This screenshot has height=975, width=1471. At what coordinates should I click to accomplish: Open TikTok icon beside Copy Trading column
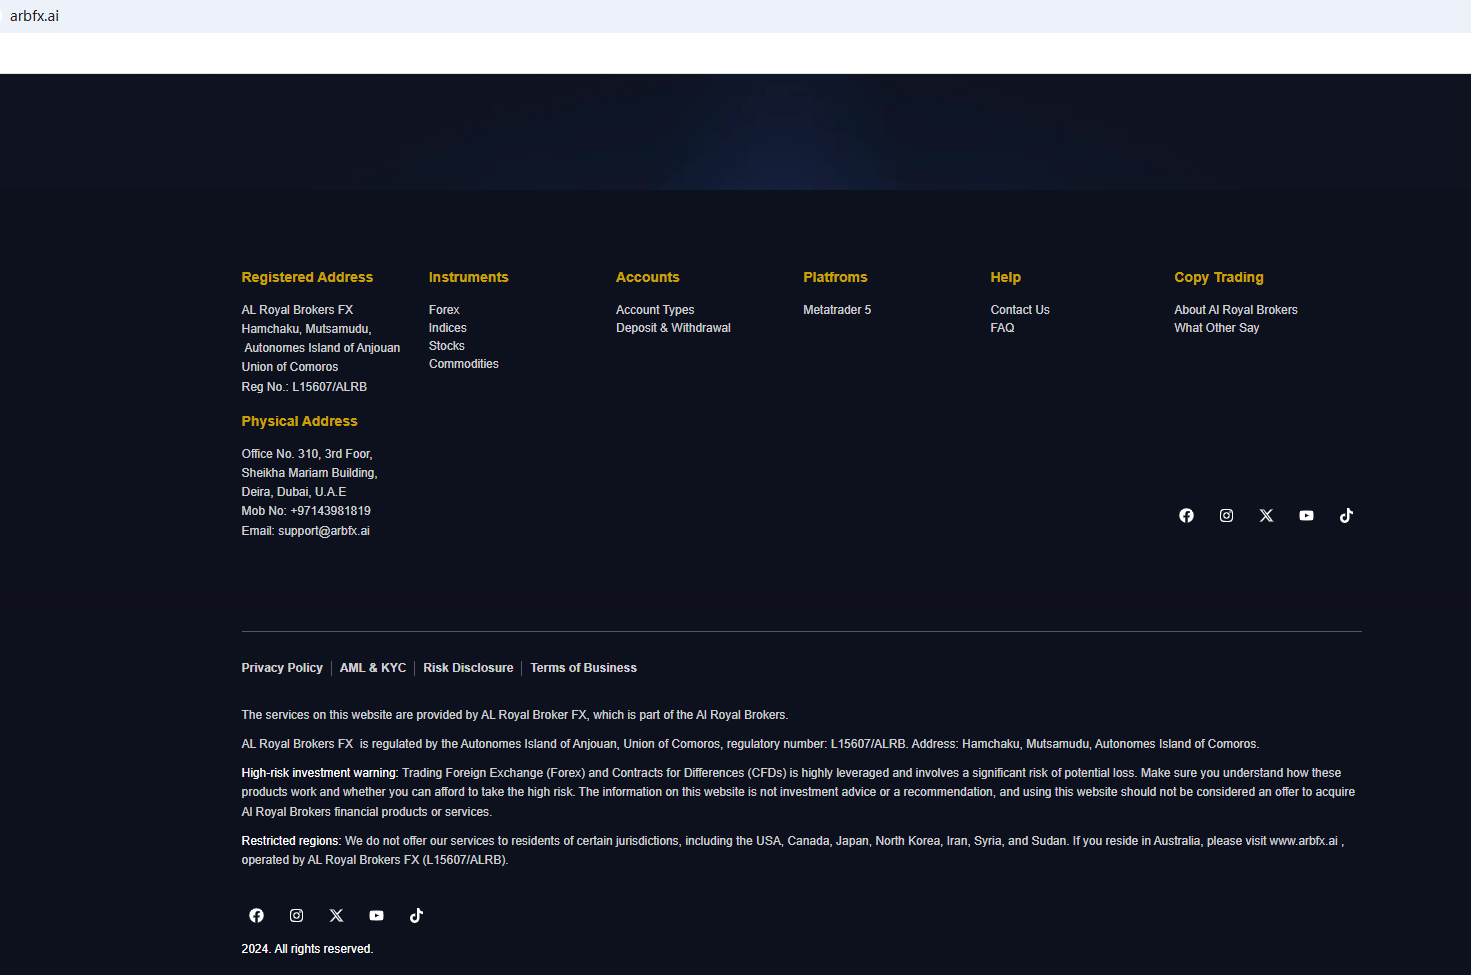(x=1346, y=516)
